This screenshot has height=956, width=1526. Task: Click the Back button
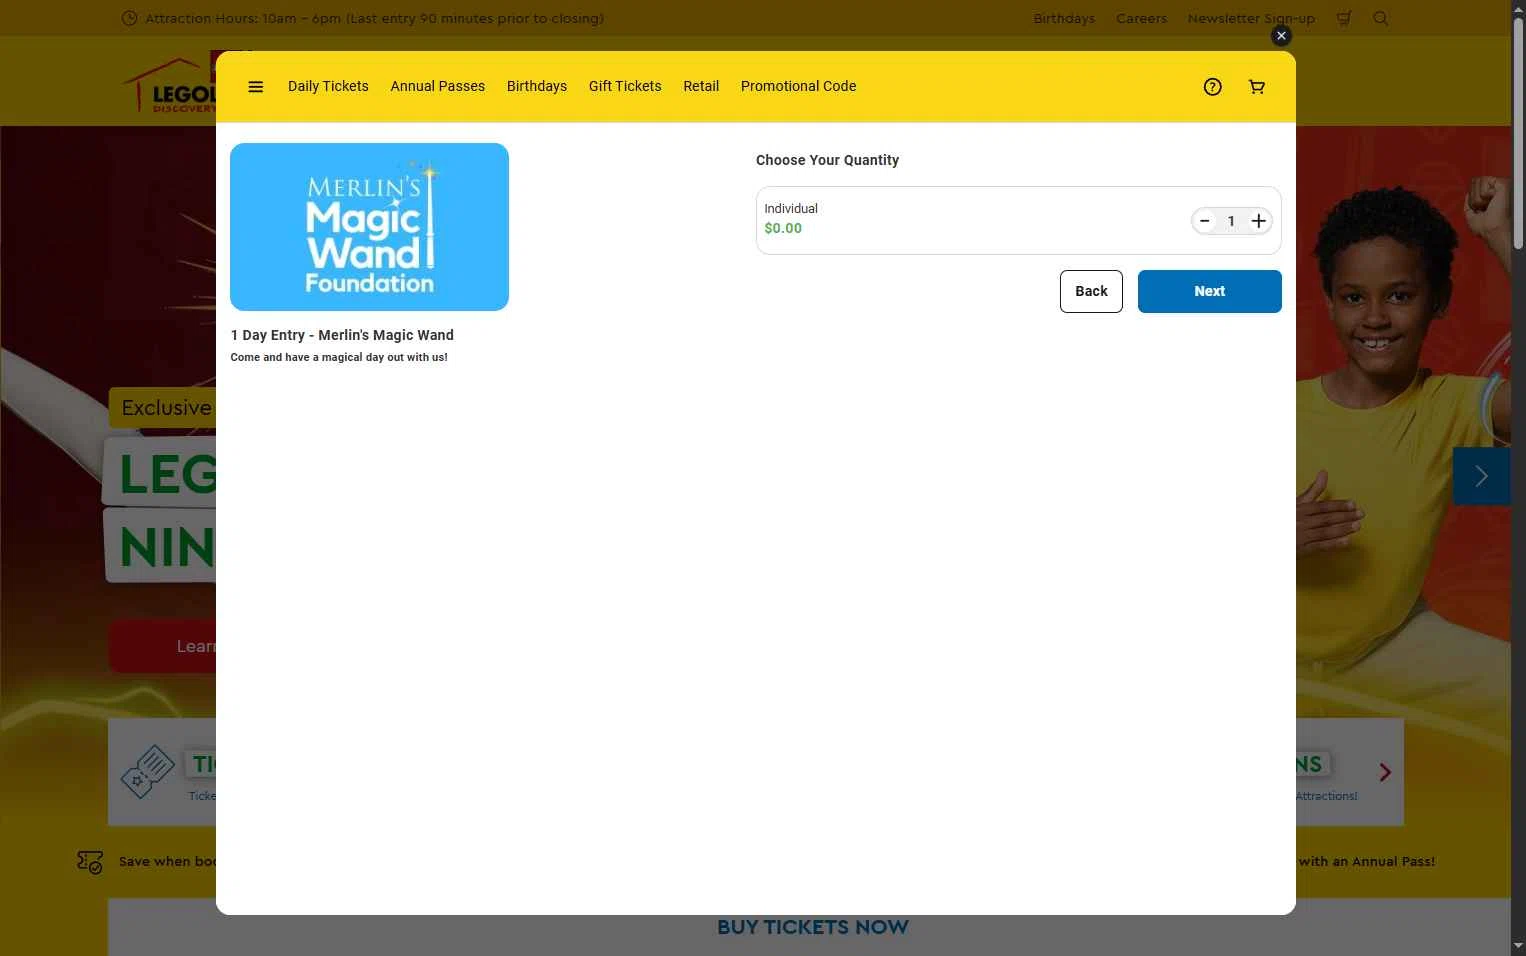click(x=1091, y=291)
